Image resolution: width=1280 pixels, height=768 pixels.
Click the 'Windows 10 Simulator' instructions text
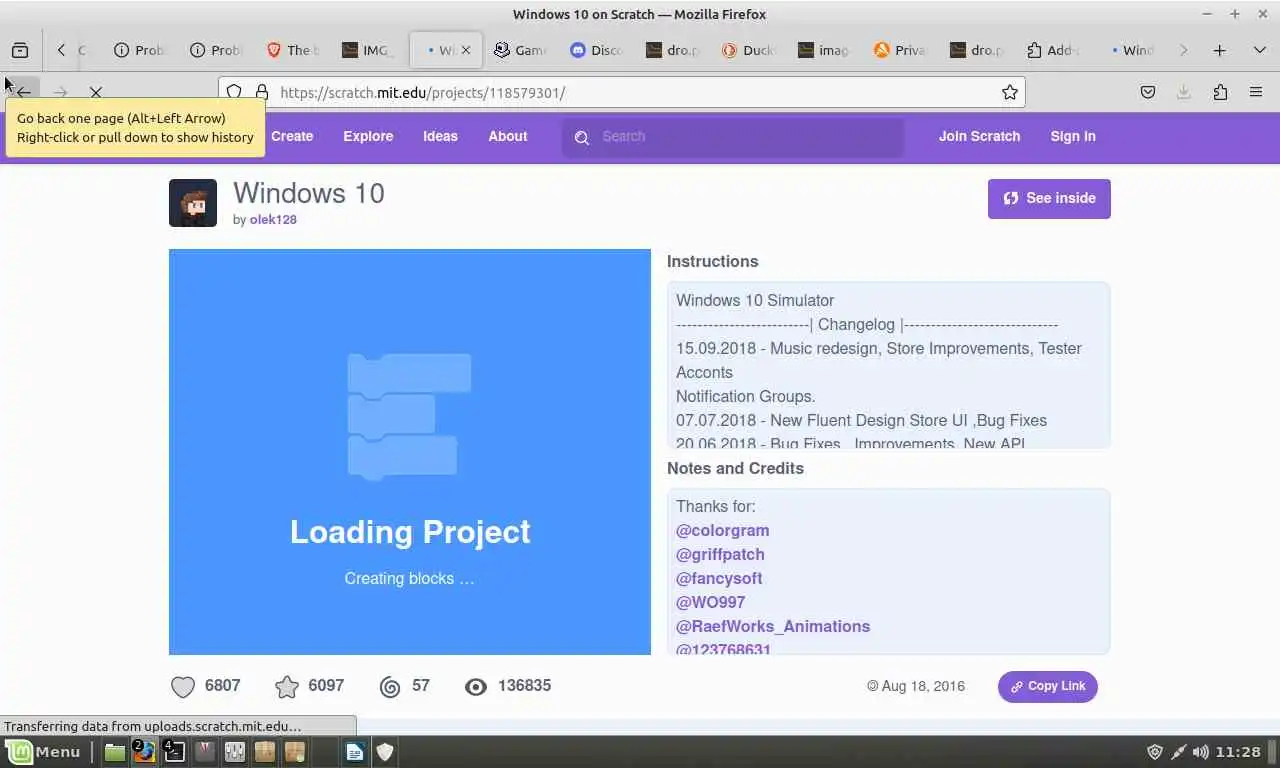(755, 300)
